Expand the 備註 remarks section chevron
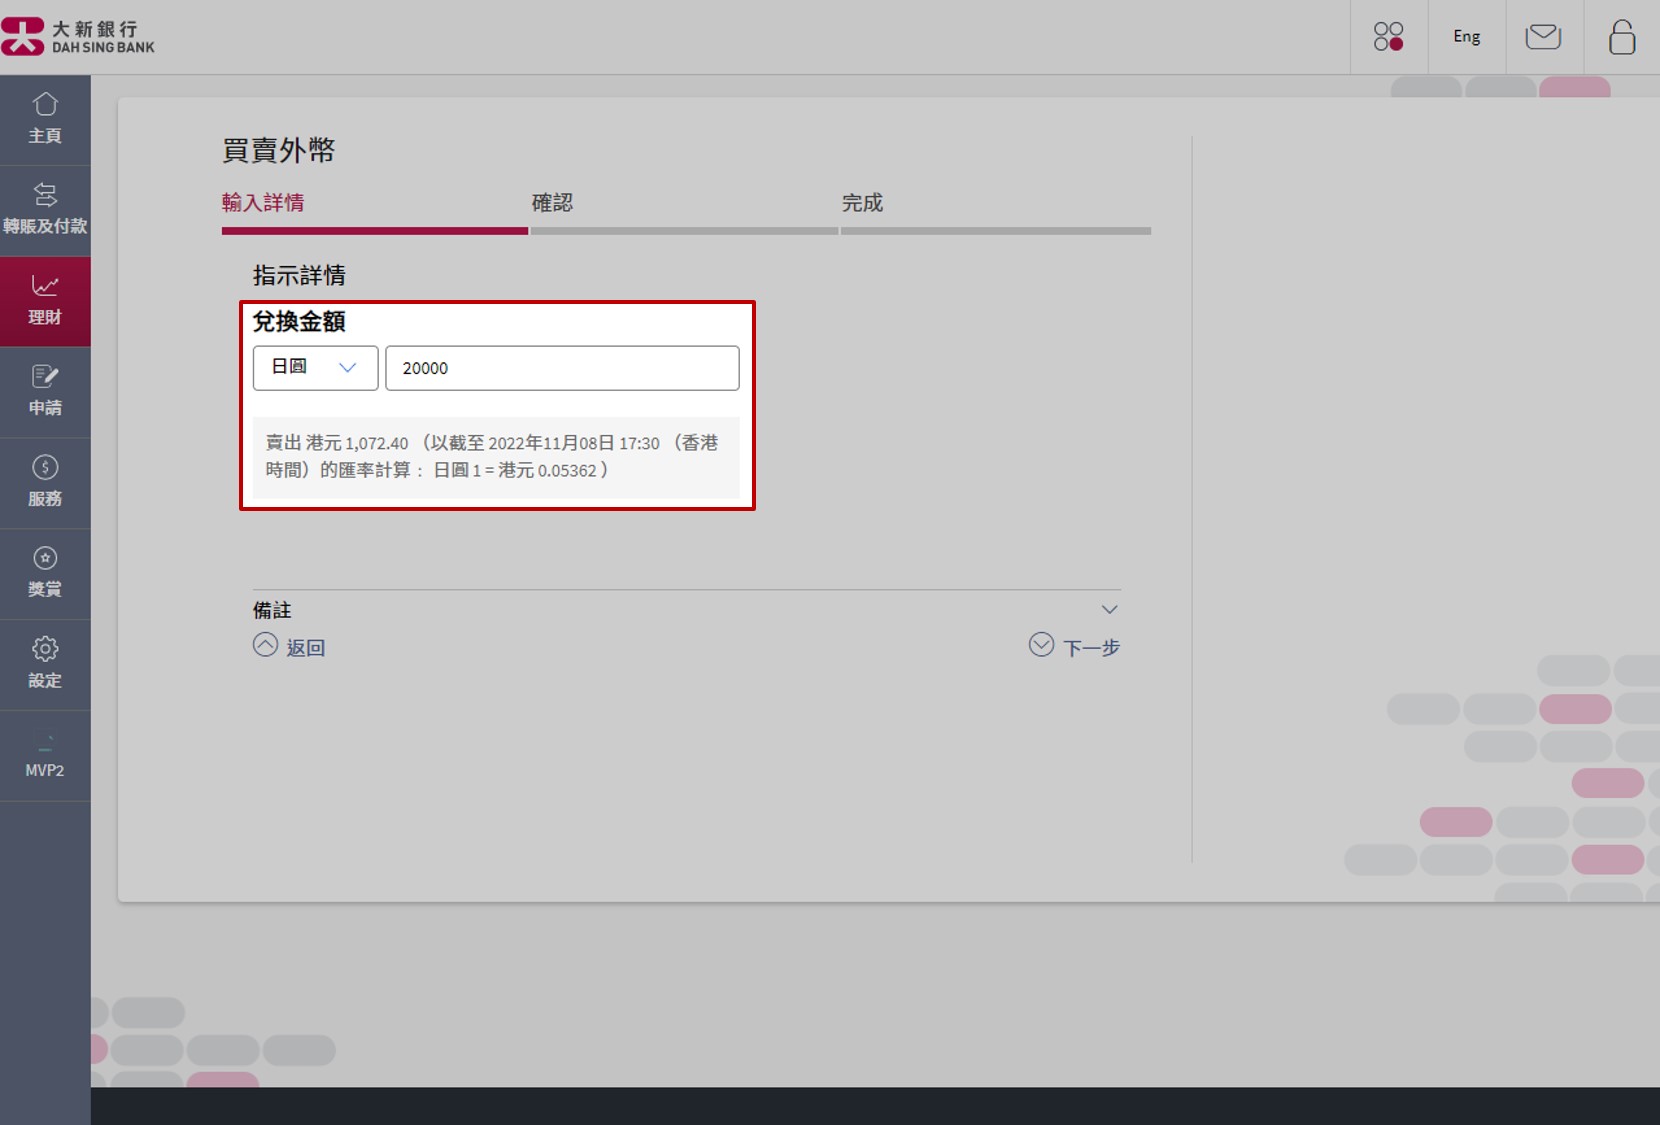 click(x=1109, y=610)
